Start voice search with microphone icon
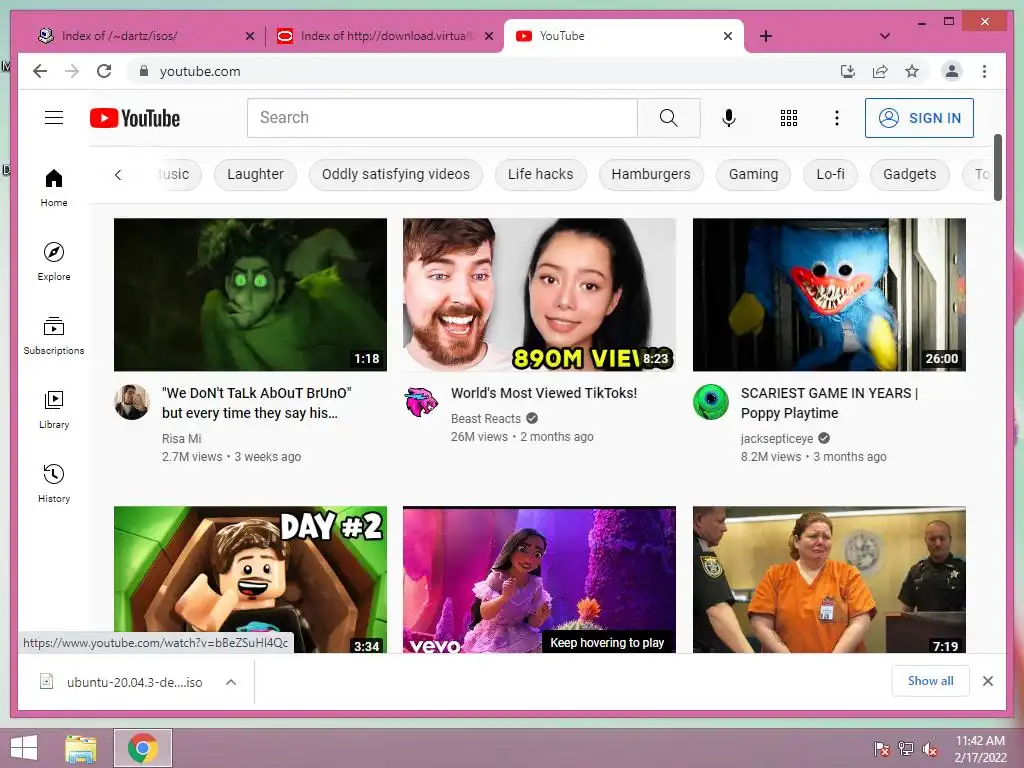The width and height of the screenshot is (1024, 768). [x=729, y=118]
